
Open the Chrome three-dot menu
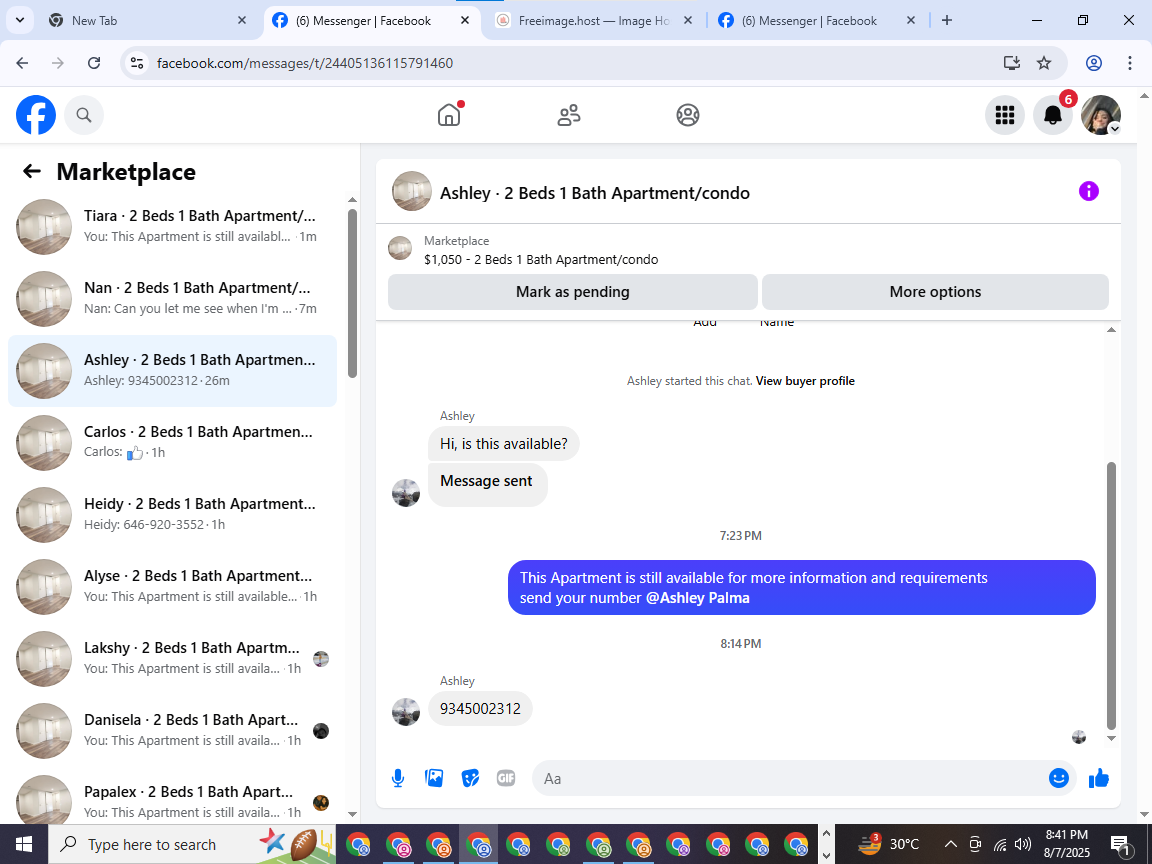tap(1130, 63)
